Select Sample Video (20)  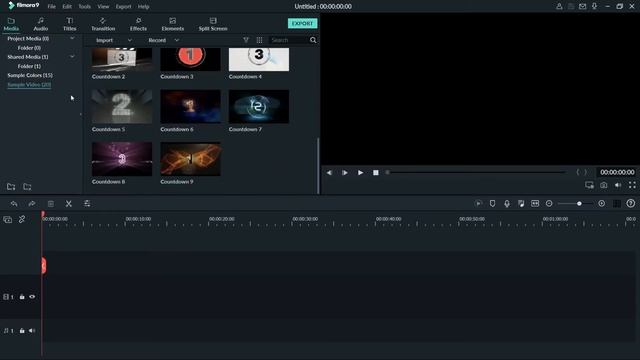pos(29,85)
